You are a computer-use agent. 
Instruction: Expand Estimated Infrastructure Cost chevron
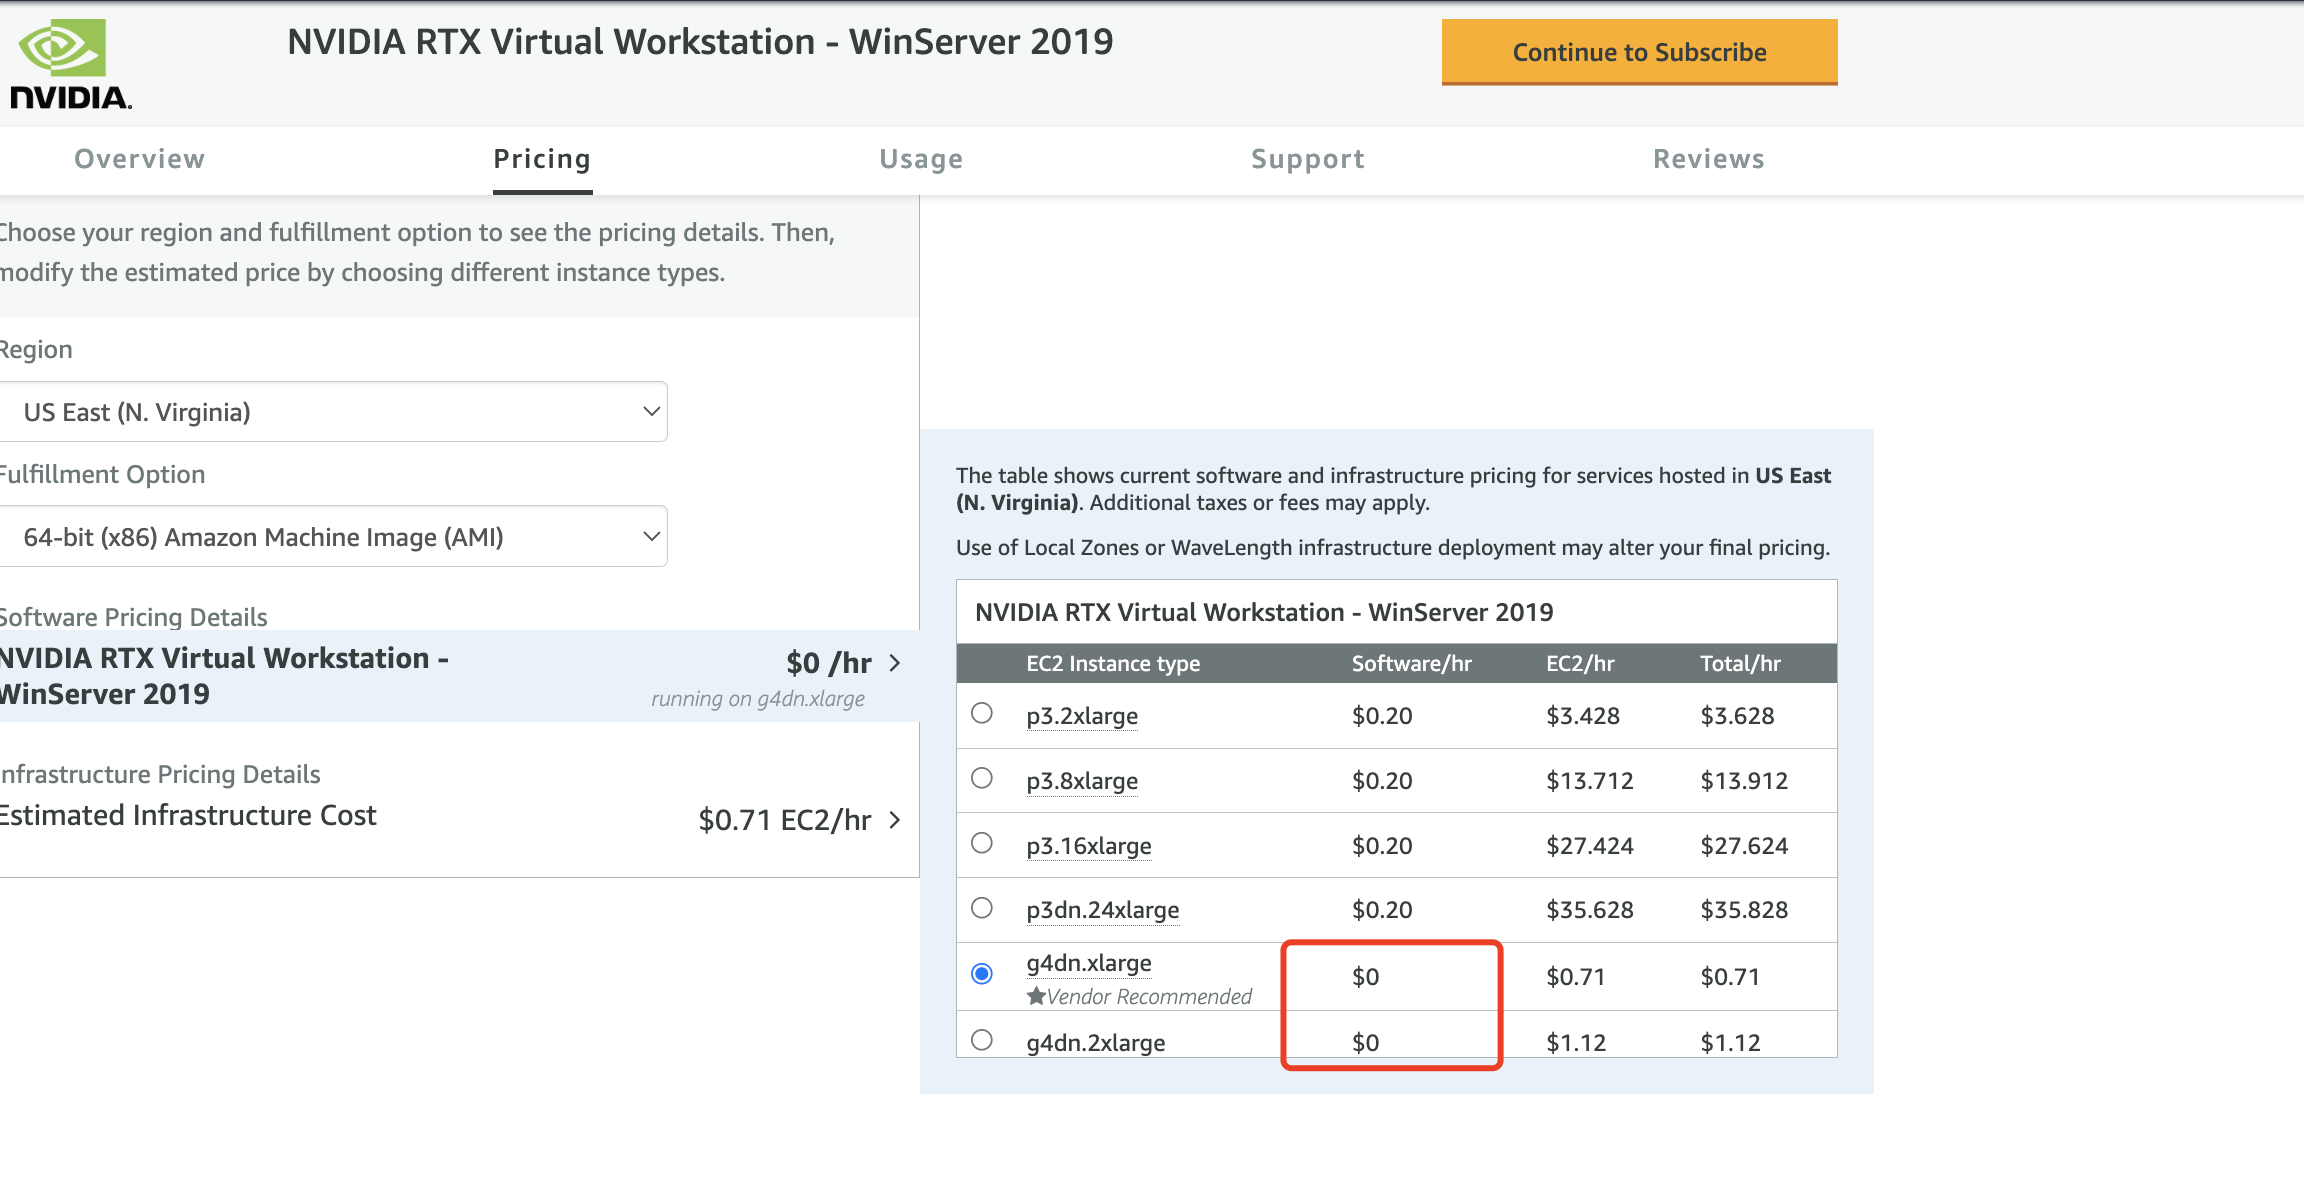[x=895, y=820]
